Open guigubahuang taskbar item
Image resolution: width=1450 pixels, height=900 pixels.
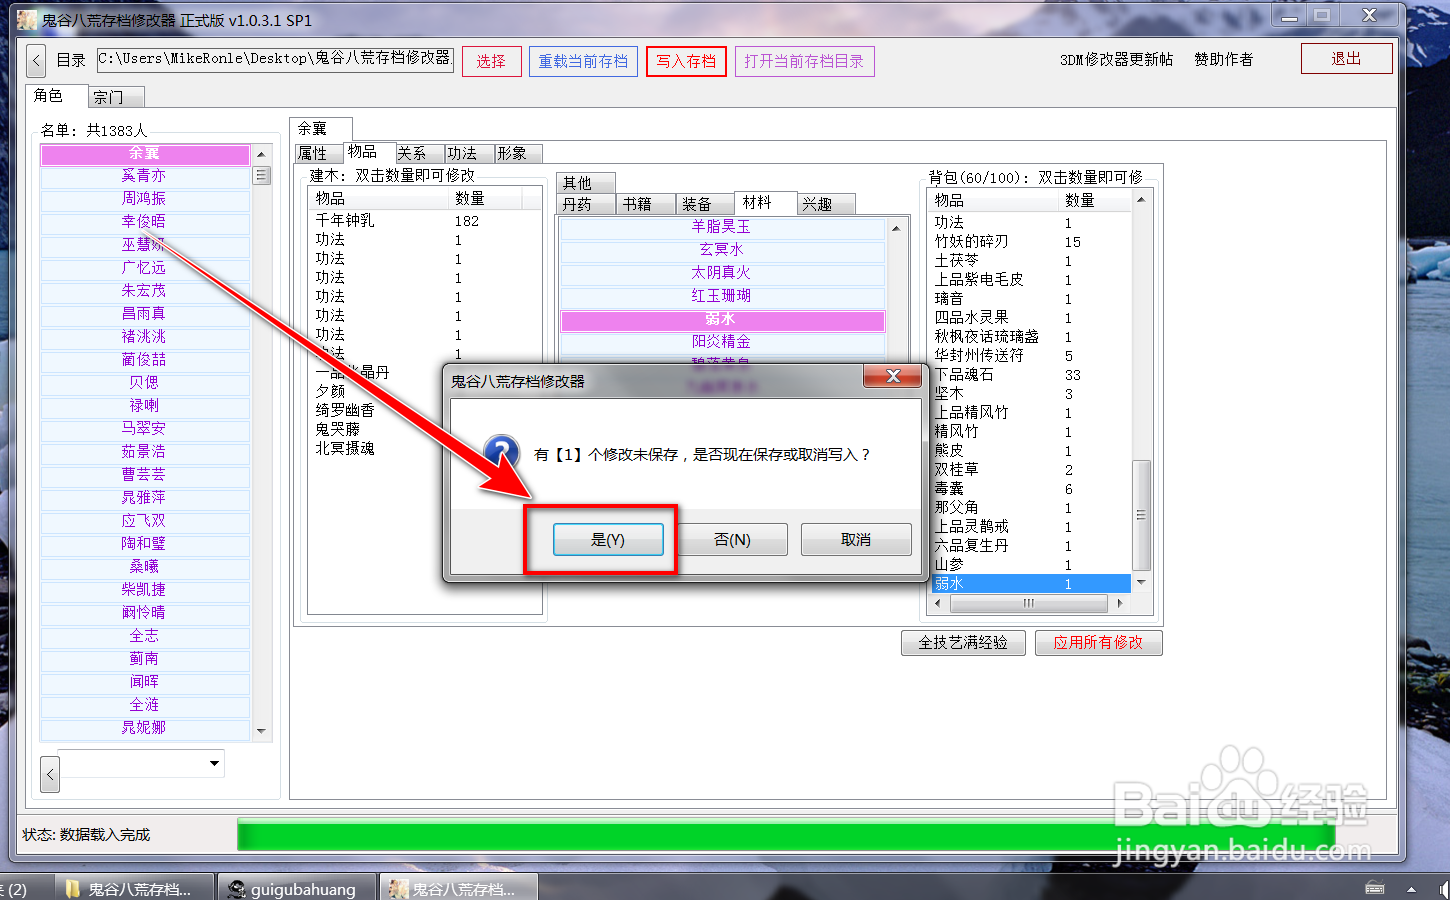(297, 888)
